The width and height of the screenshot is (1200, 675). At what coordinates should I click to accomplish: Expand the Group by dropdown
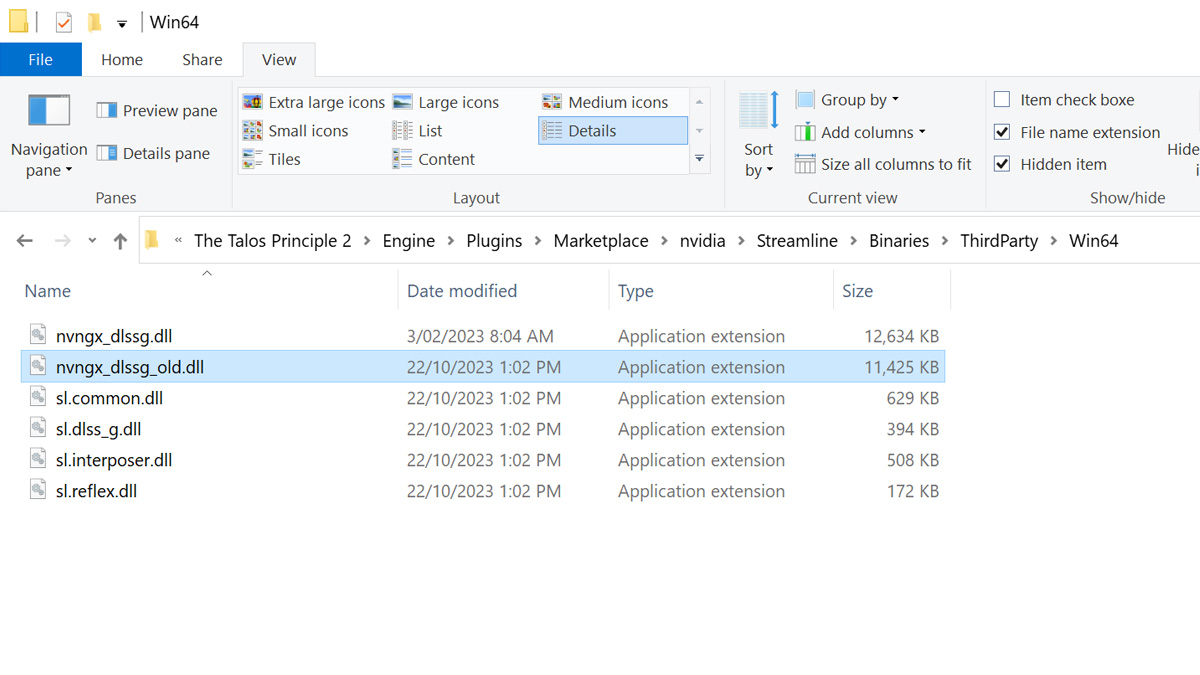(847, 100)
